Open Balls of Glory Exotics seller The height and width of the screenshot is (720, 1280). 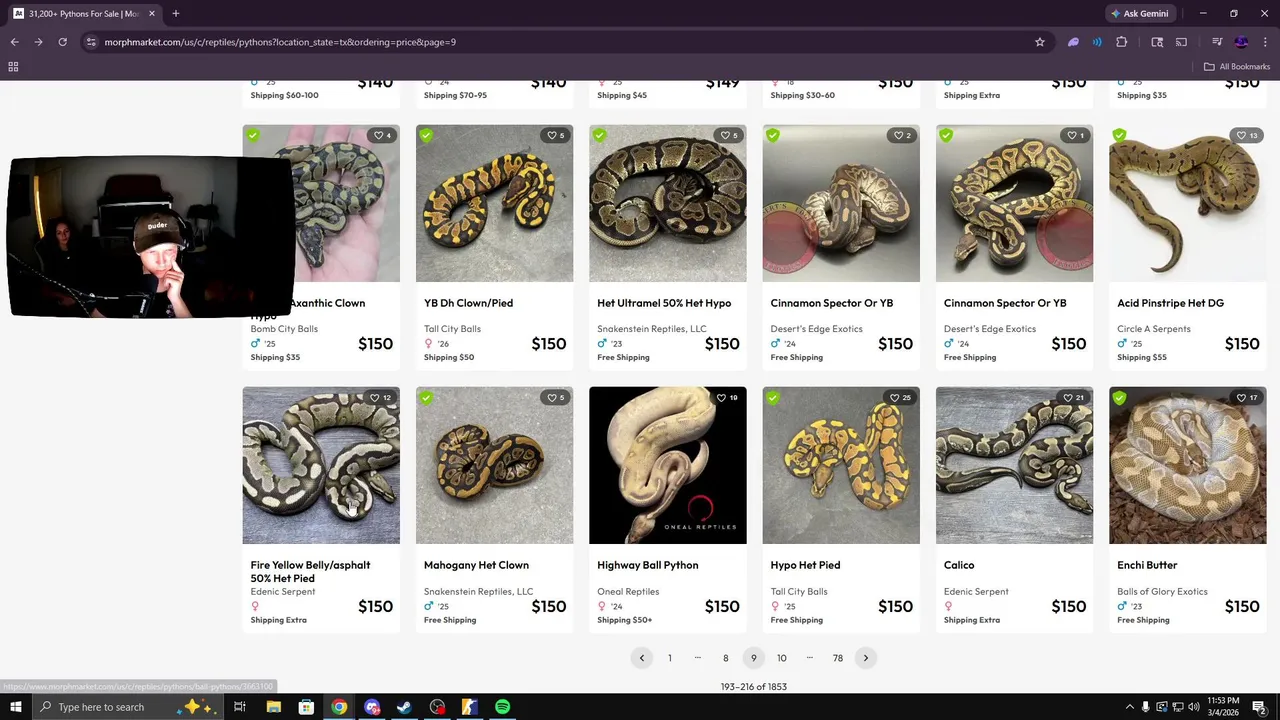click(1162, 592)
